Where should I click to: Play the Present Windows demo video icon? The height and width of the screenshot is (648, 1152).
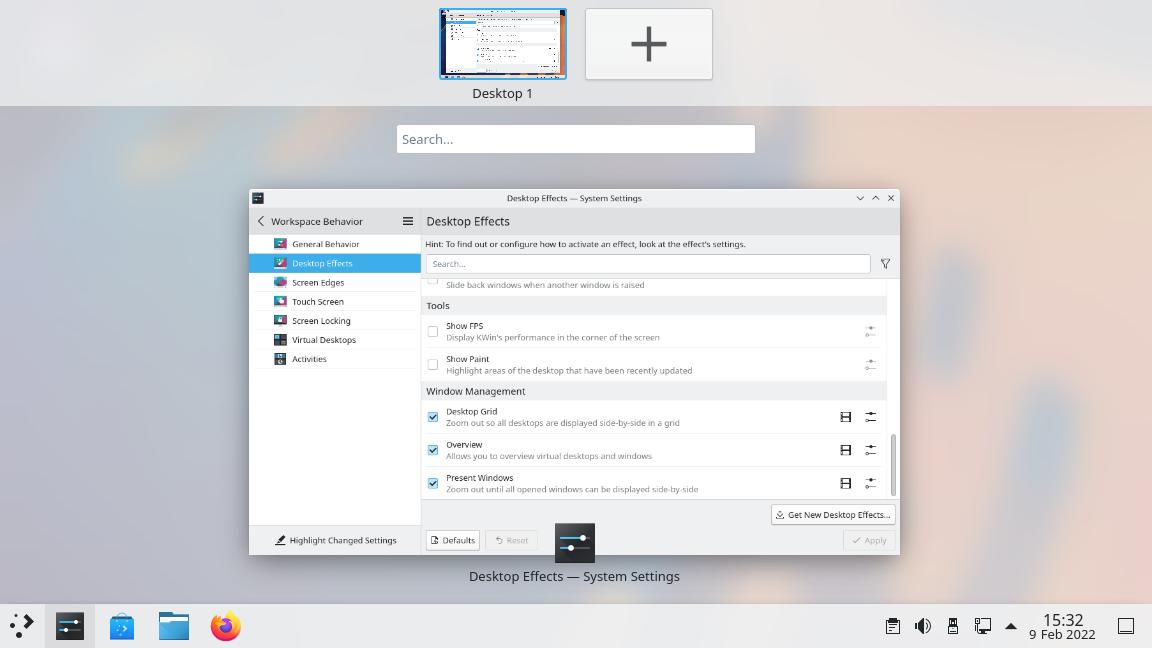846,483
